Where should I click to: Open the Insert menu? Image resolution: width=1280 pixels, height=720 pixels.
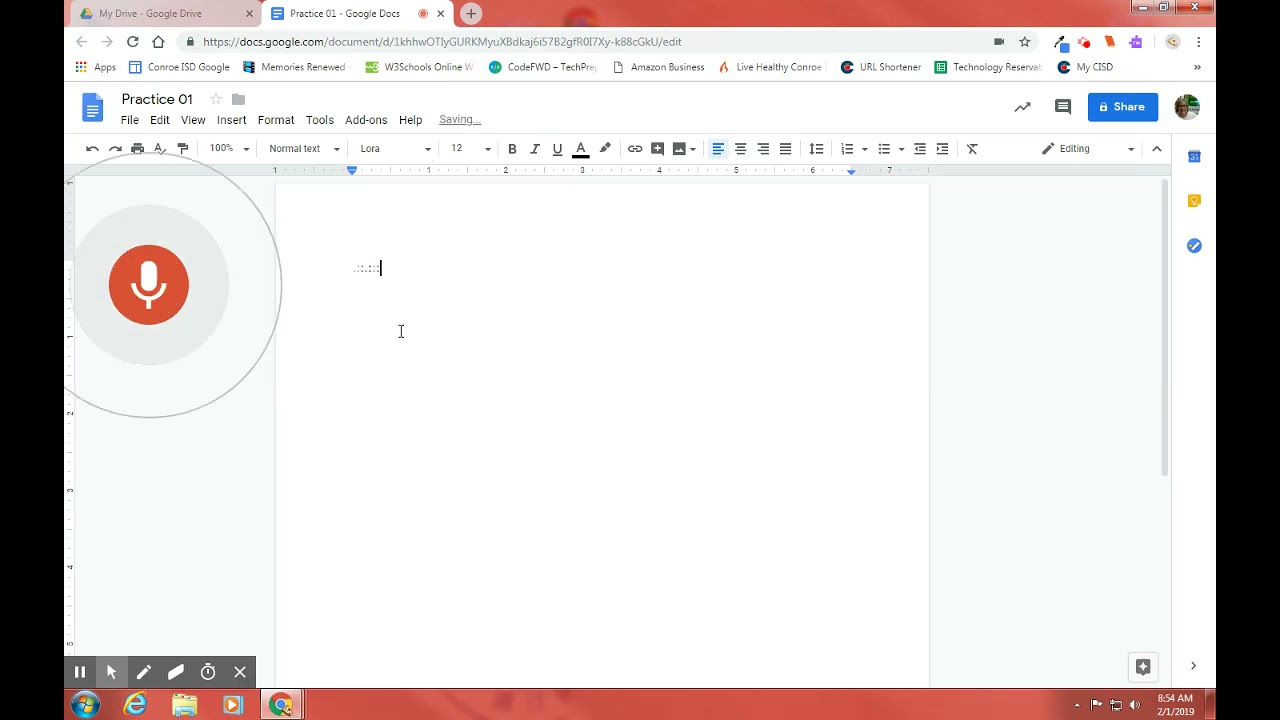(231, 120)
